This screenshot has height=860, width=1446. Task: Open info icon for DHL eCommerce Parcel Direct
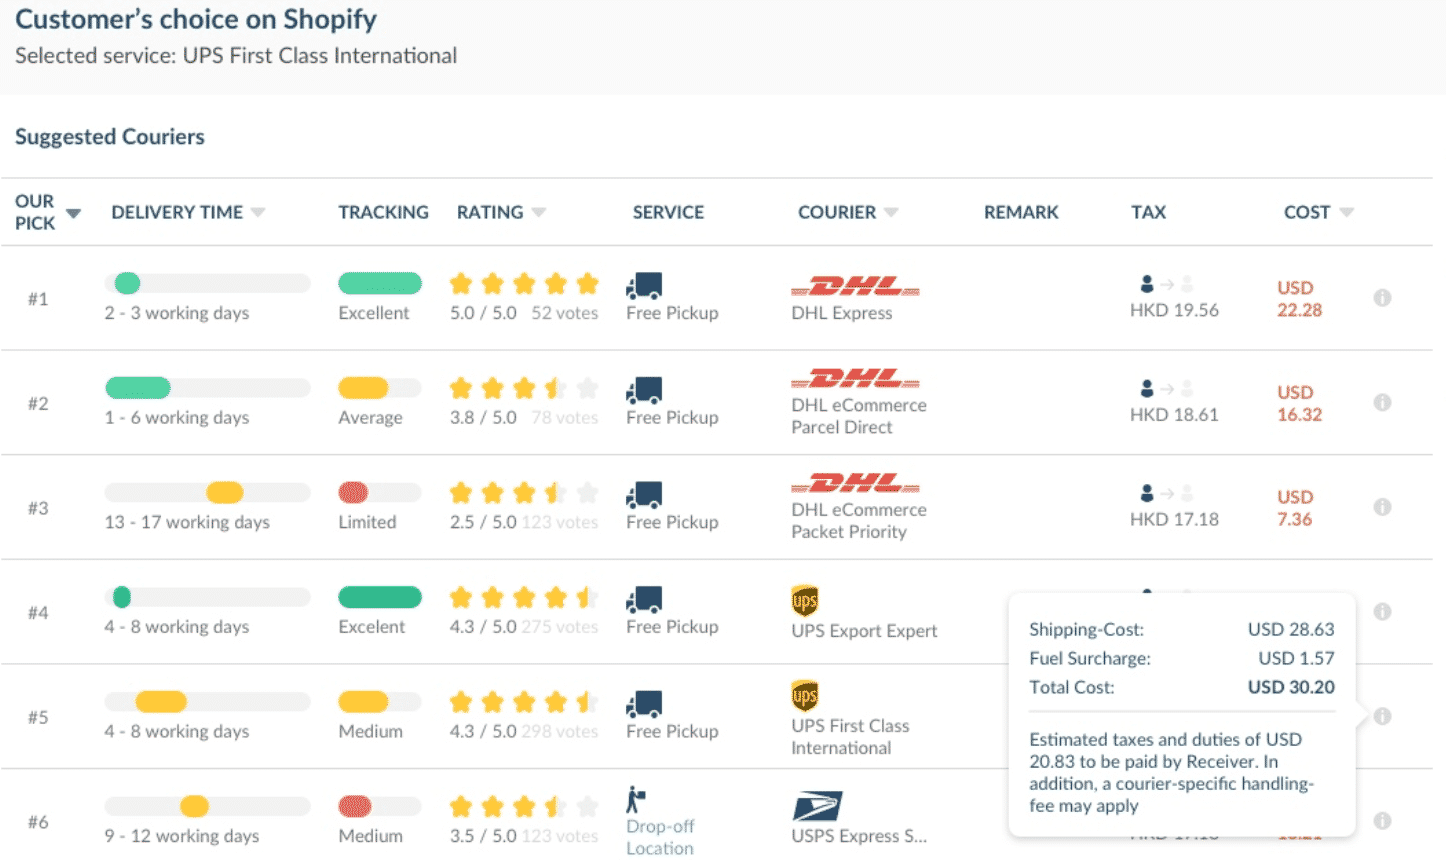click(x=1382, y=403)
